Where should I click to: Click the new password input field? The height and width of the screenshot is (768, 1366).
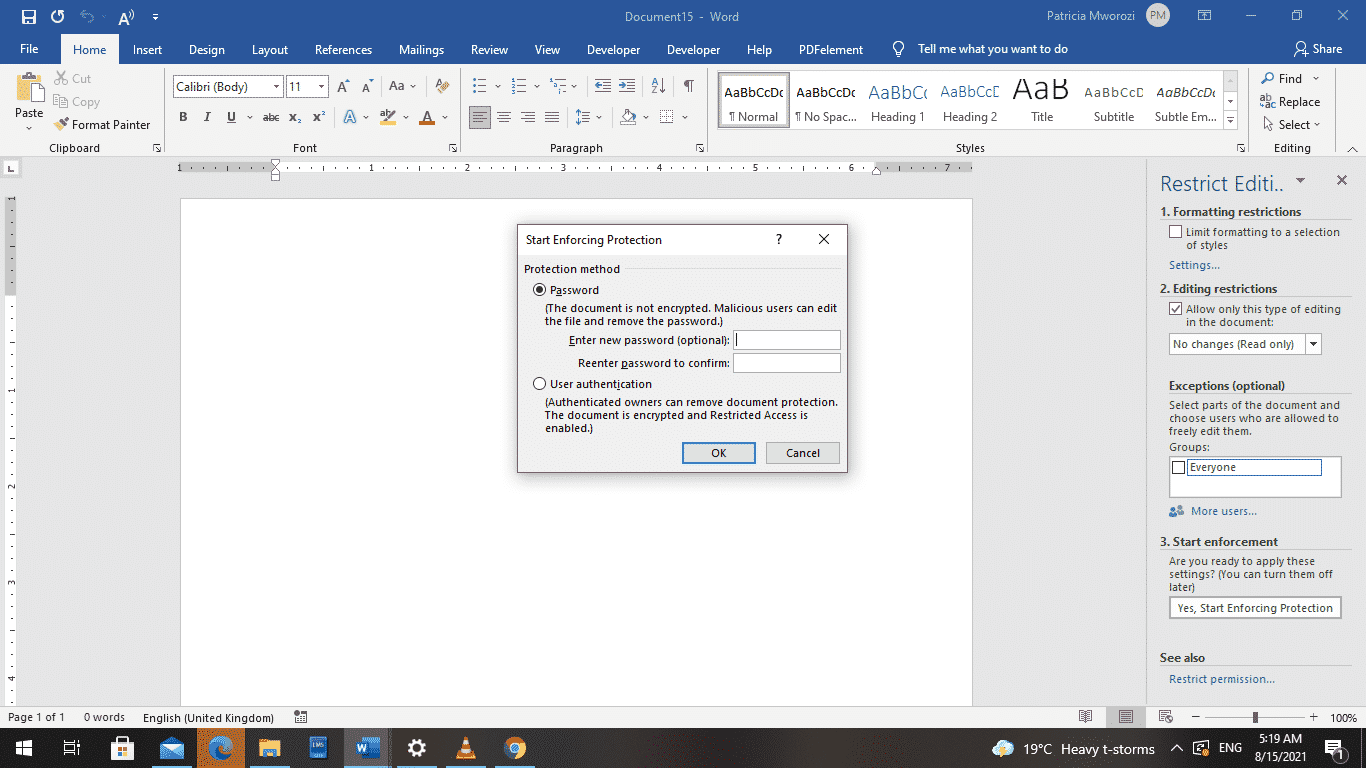pos(786,339)
